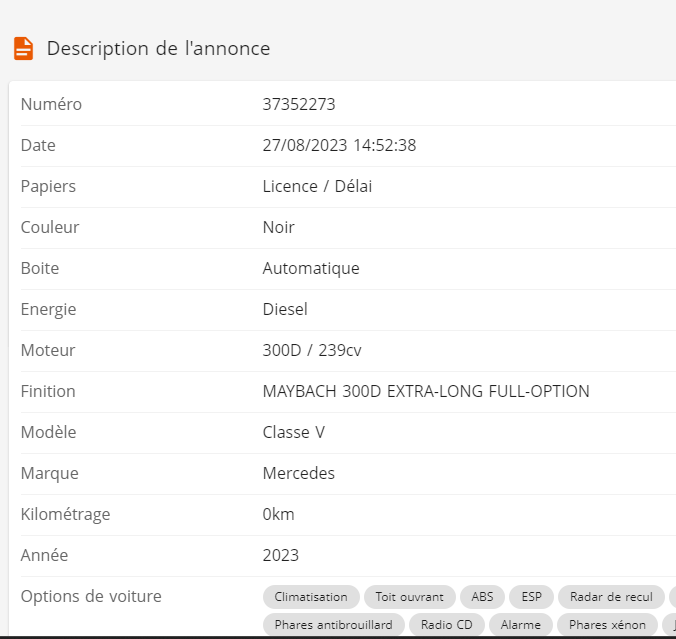Click the 'Moteur' row label
This screenshot has height=639, width=676.
(x=48, y=350)
